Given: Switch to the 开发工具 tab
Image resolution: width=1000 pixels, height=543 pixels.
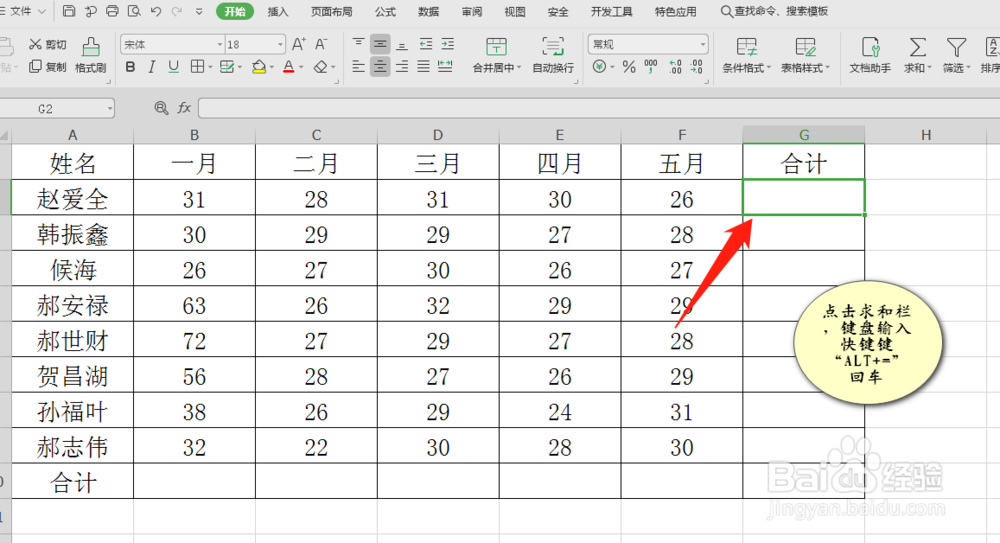Looking at the screenshot, I should (x=611, y=11).
